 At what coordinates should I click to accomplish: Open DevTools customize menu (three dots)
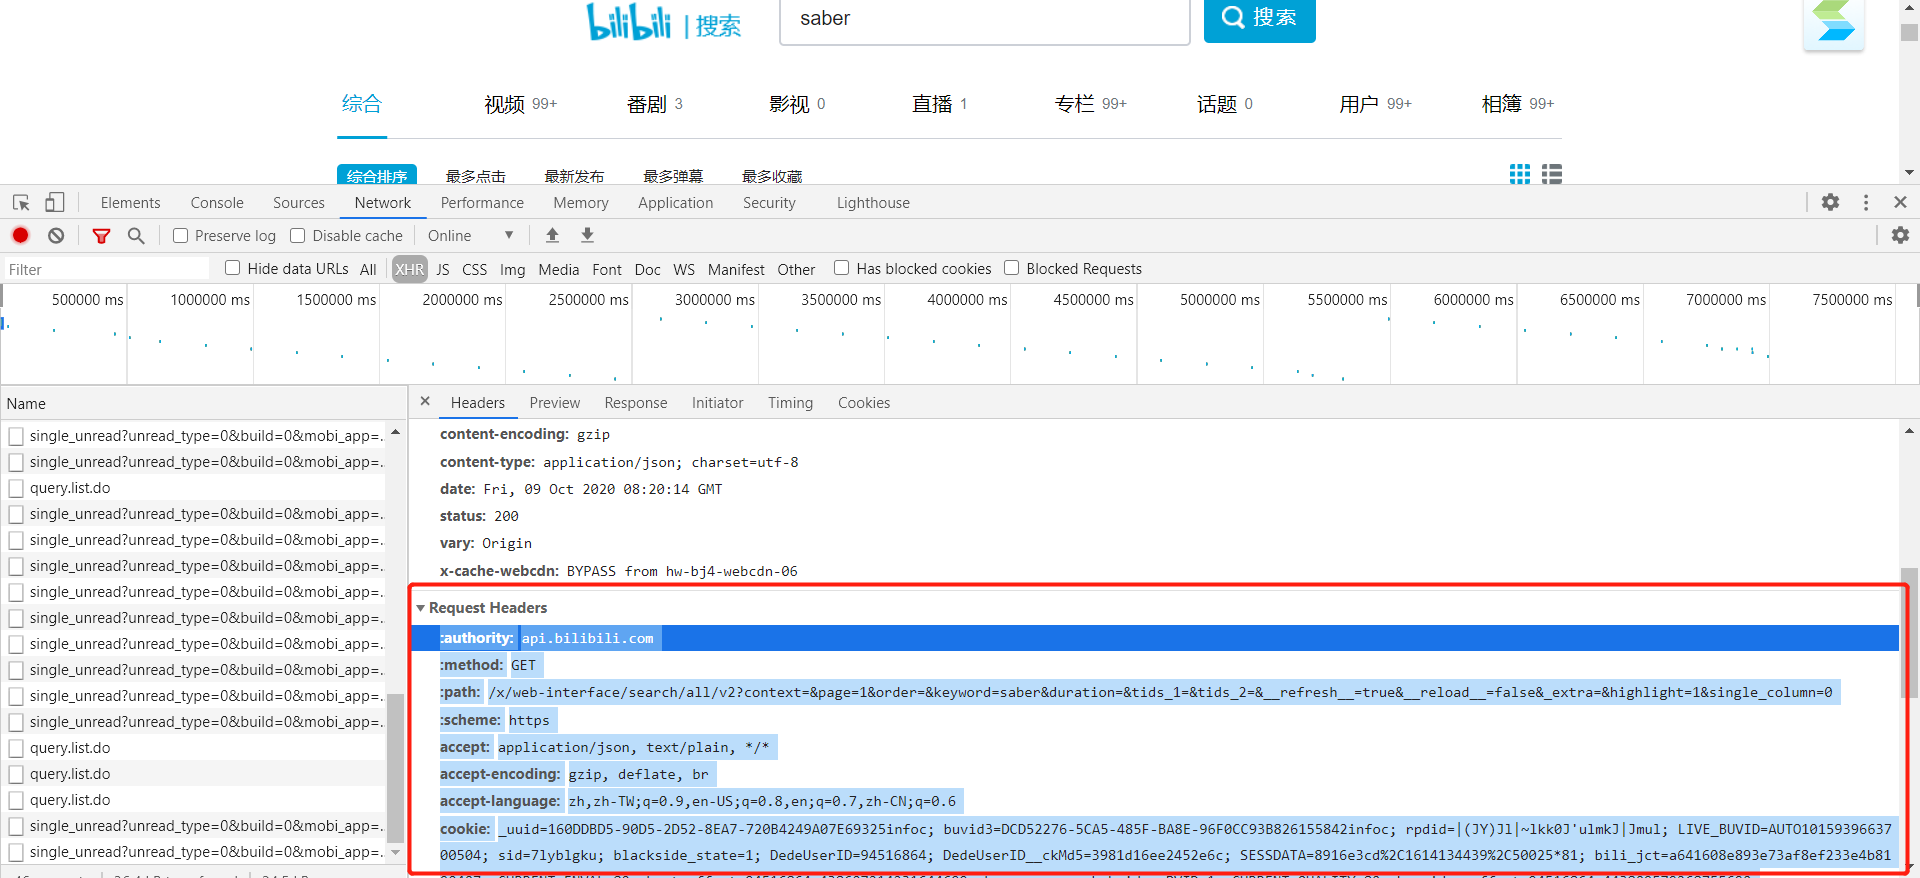pos(1866,202)
